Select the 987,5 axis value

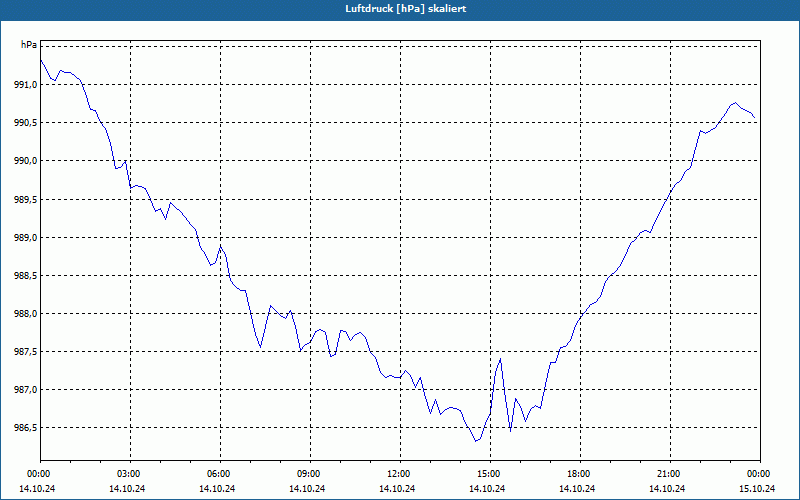(26, 352)
